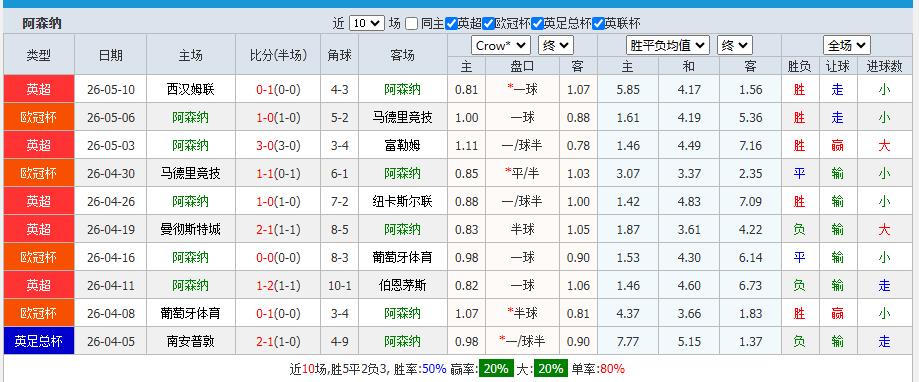Open the 纽卡斯尔联 team link
Viewport: 919px width, 382px height.
pyautogui.click(x=403, y=202)
